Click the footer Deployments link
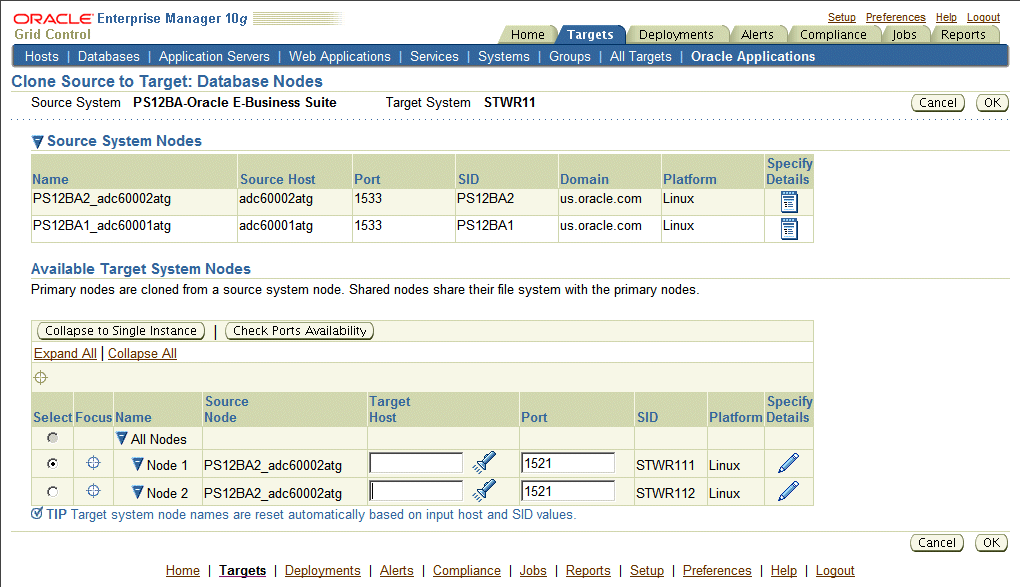Image resolution: width=1020 pixels, height=587 pixels. [323, 571]
